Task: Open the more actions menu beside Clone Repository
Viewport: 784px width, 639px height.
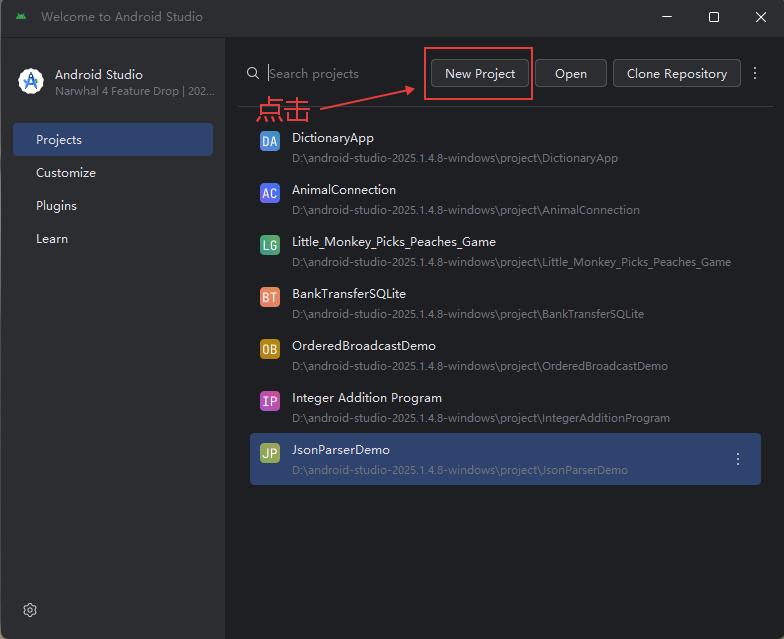Action: coord(755,74)
